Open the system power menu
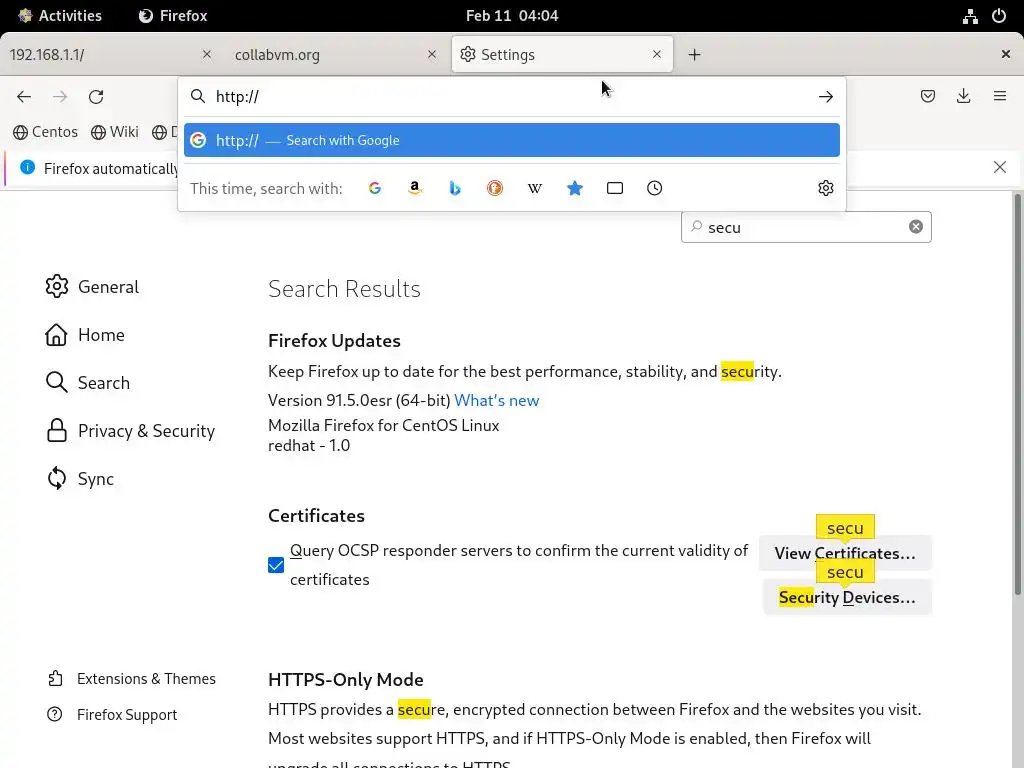The width and height of the screenshot is (1024, 768). tap(999, 16)
